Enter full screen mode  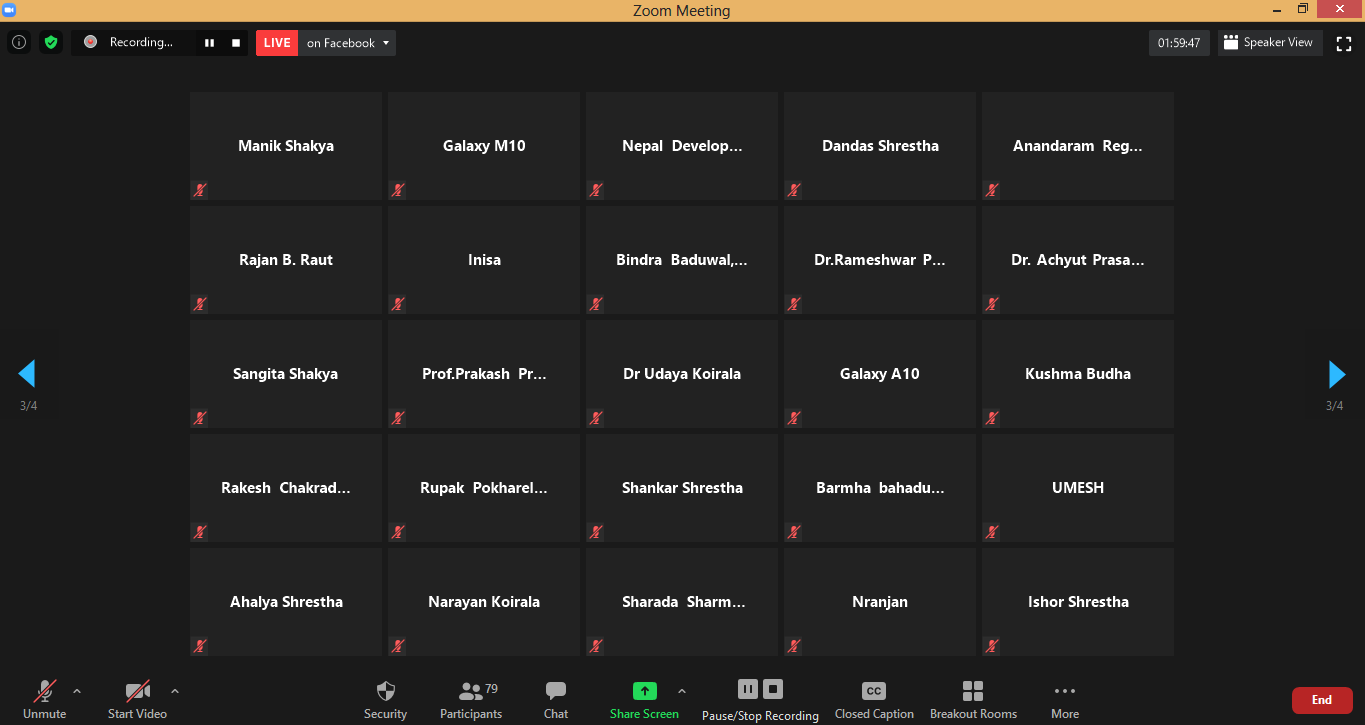[1344, 43]
